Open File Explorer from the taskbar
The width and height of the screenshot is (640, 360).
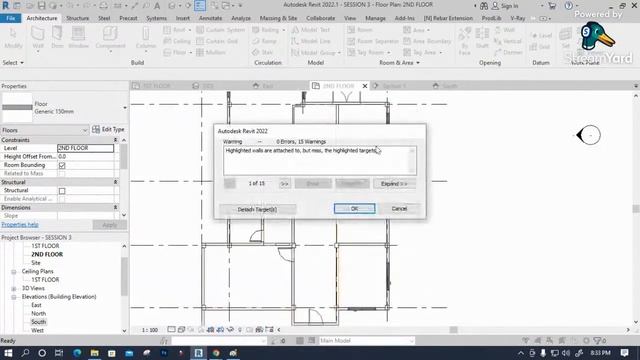(x=94, y=353)
